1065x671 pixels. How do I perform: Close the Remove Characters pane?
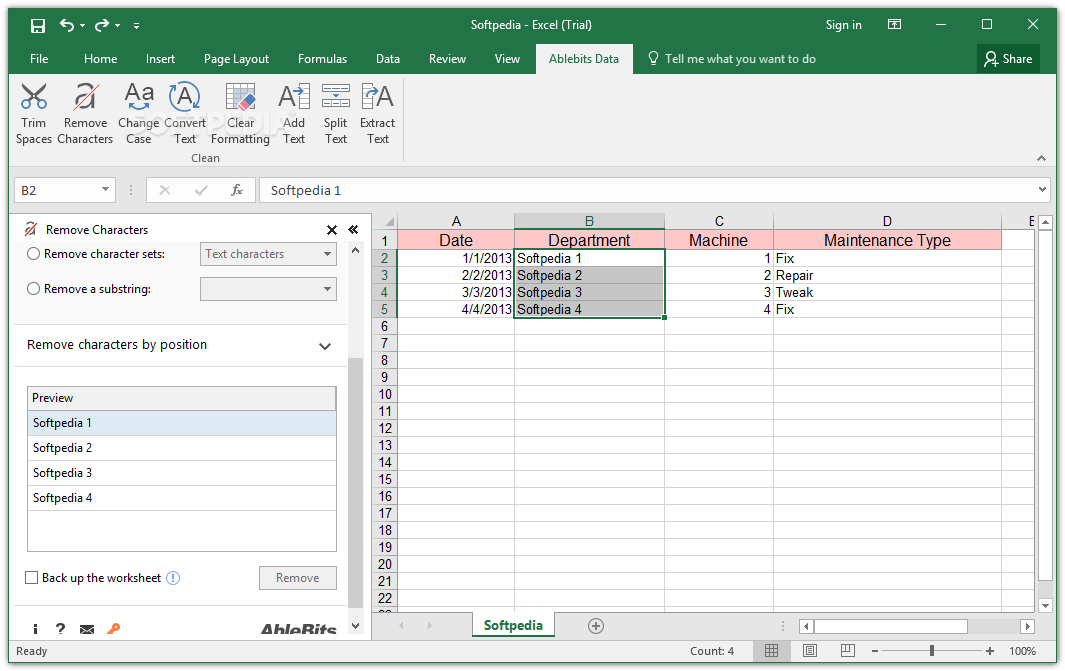(331, 230)
